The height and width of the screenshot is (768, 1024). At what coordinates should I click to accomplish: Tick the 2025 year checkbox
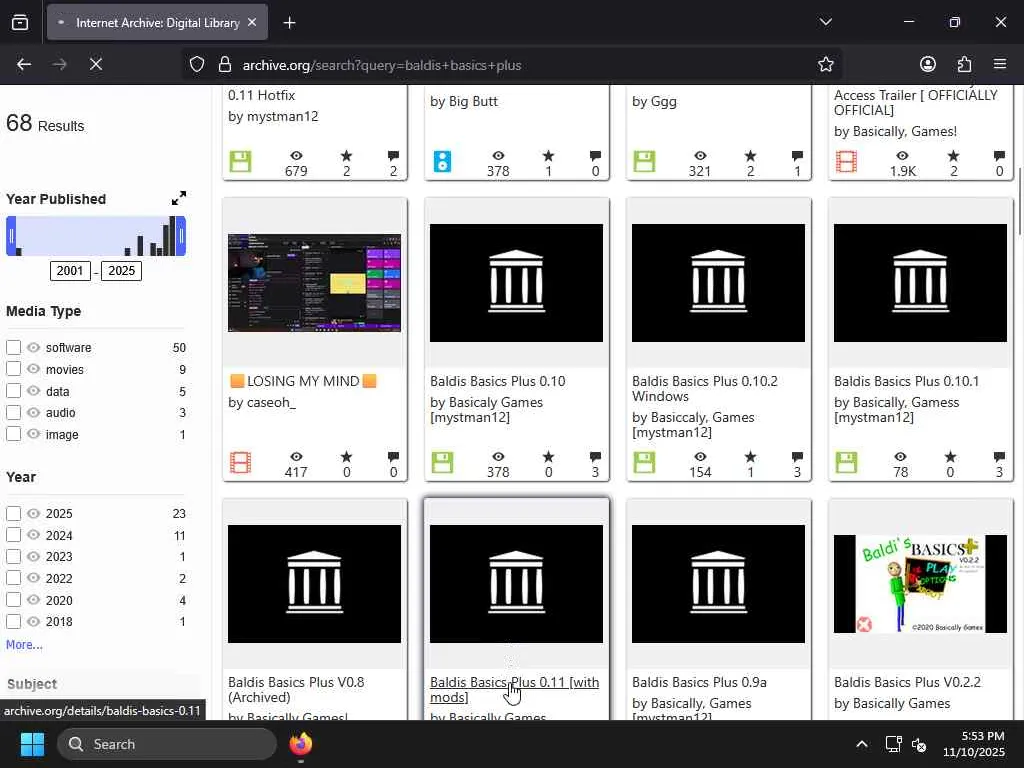(14, 513)
